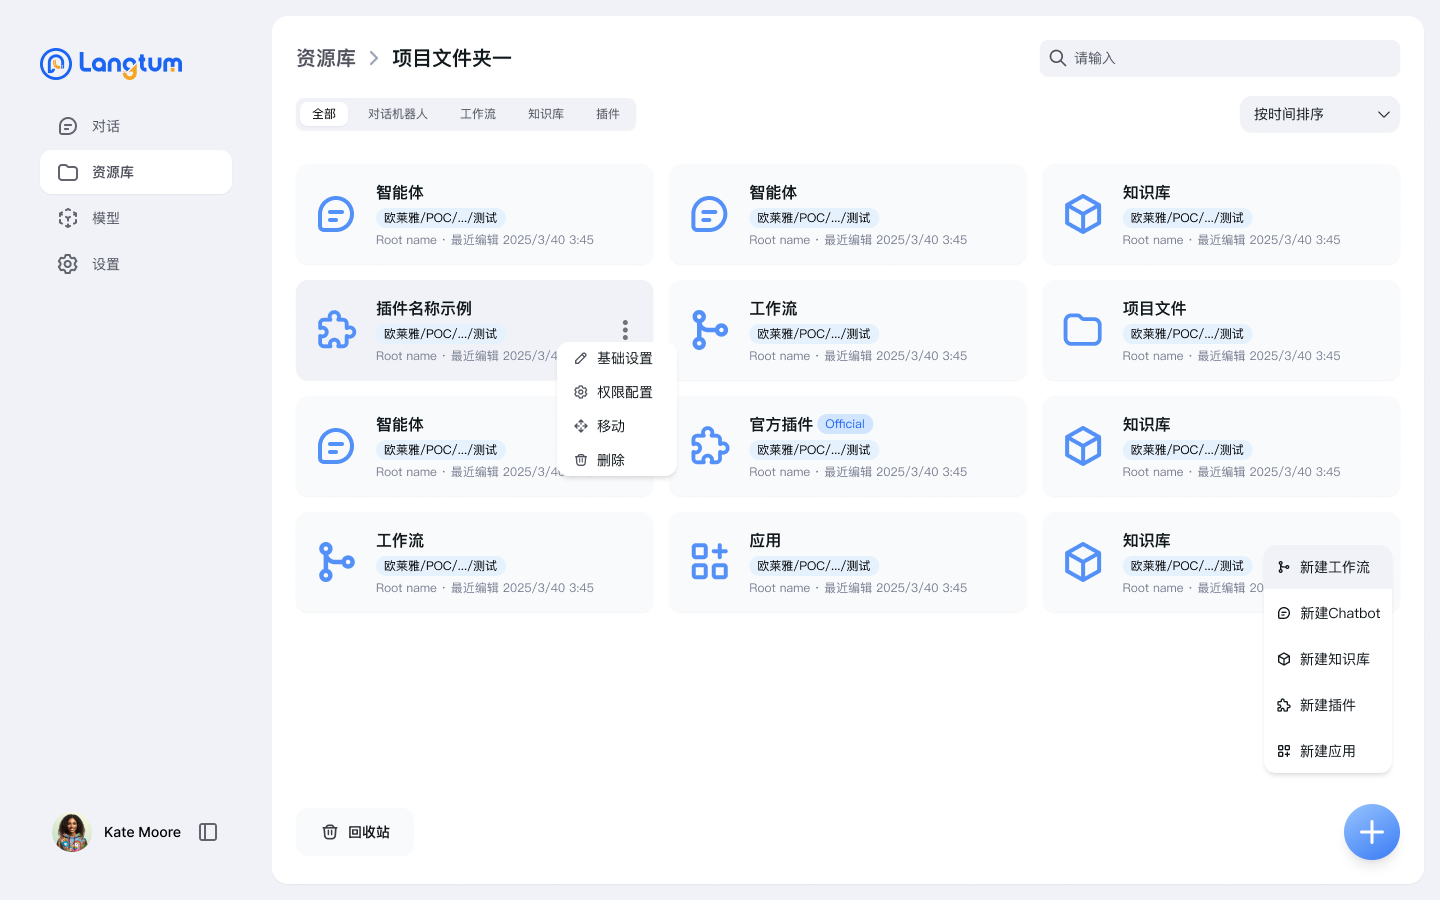The width and height of the screenshot is (1440, 900).
Task: Open 模型 in the sidebar
Action: (x=105, y=218)
